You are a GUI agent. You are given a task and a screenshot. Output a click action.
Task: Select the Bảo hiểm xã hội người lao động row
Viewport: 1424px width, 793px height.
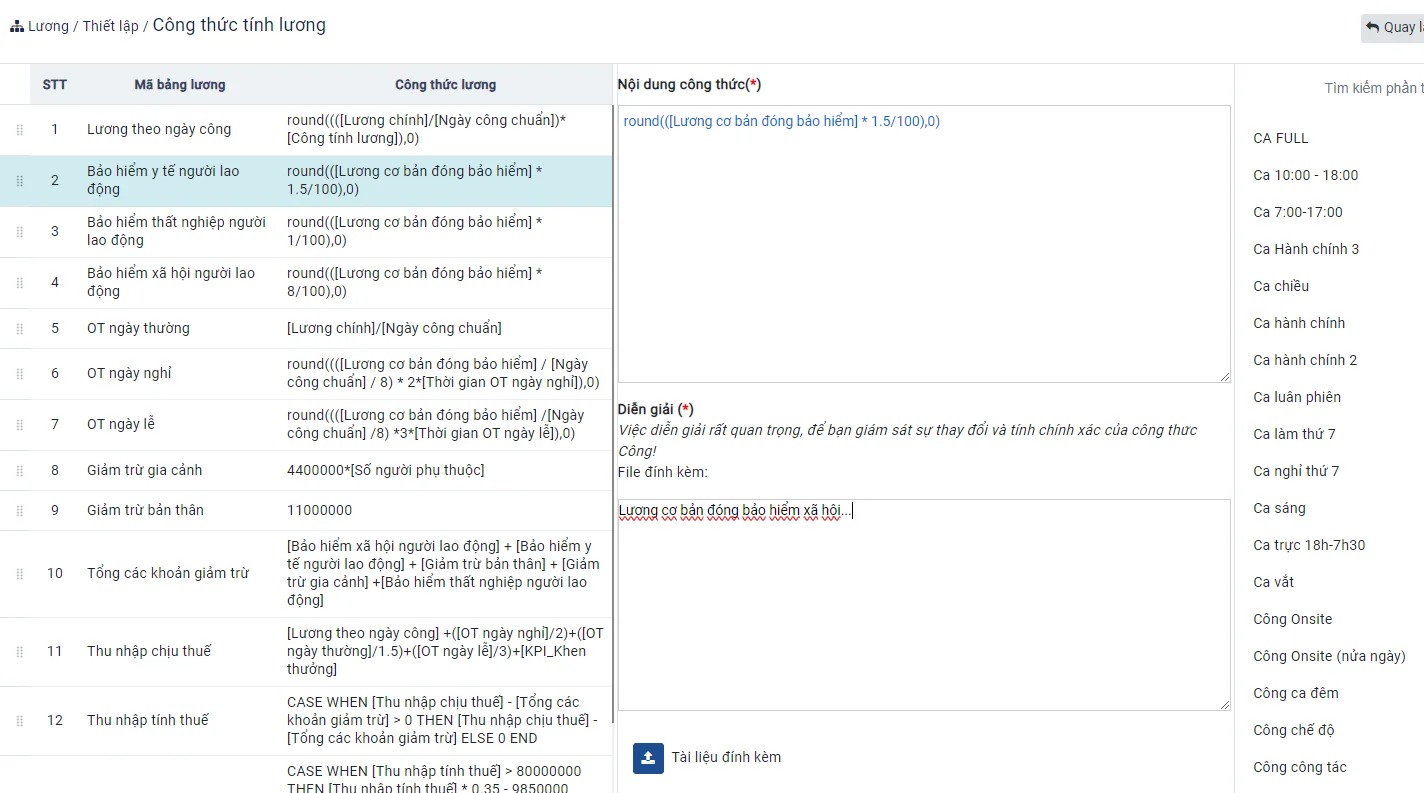pyautogui.click(x=171, y=282)
